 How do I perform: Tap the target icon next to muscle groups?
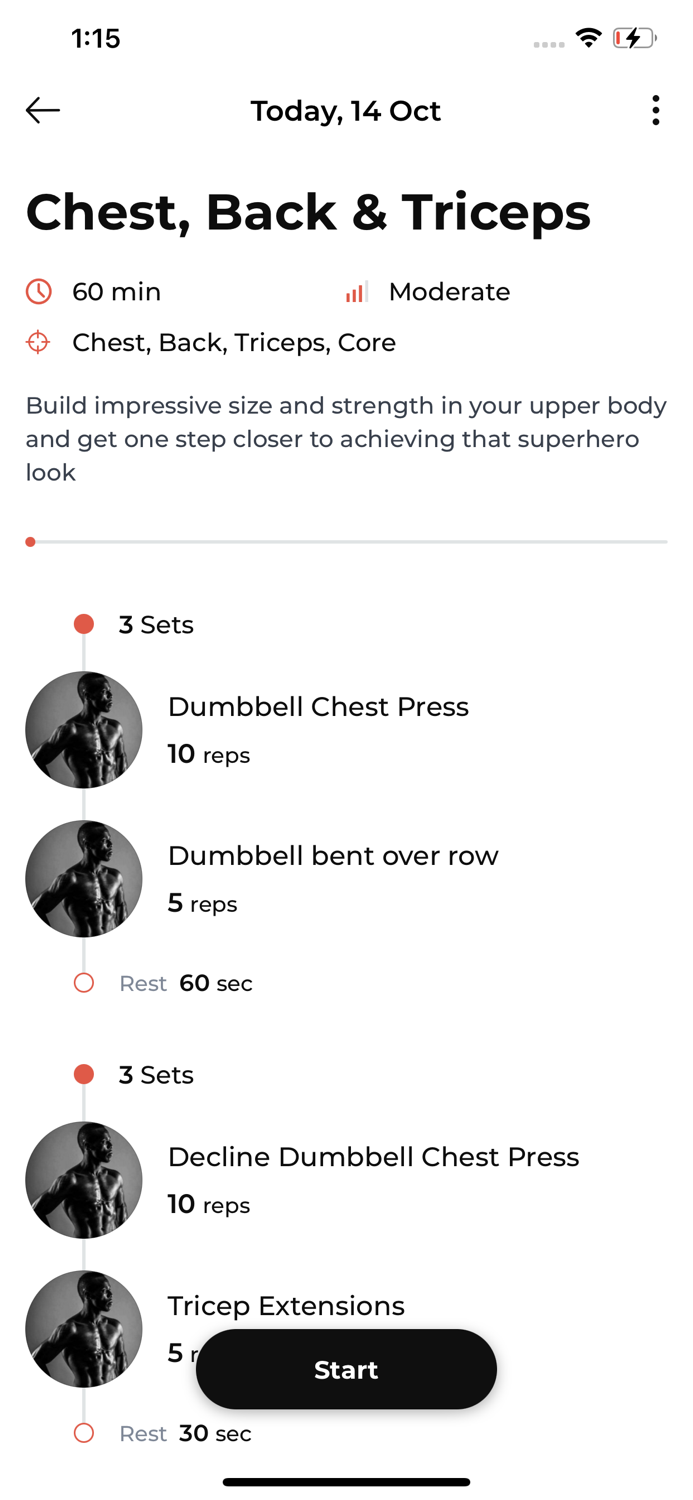pos(37,341)
